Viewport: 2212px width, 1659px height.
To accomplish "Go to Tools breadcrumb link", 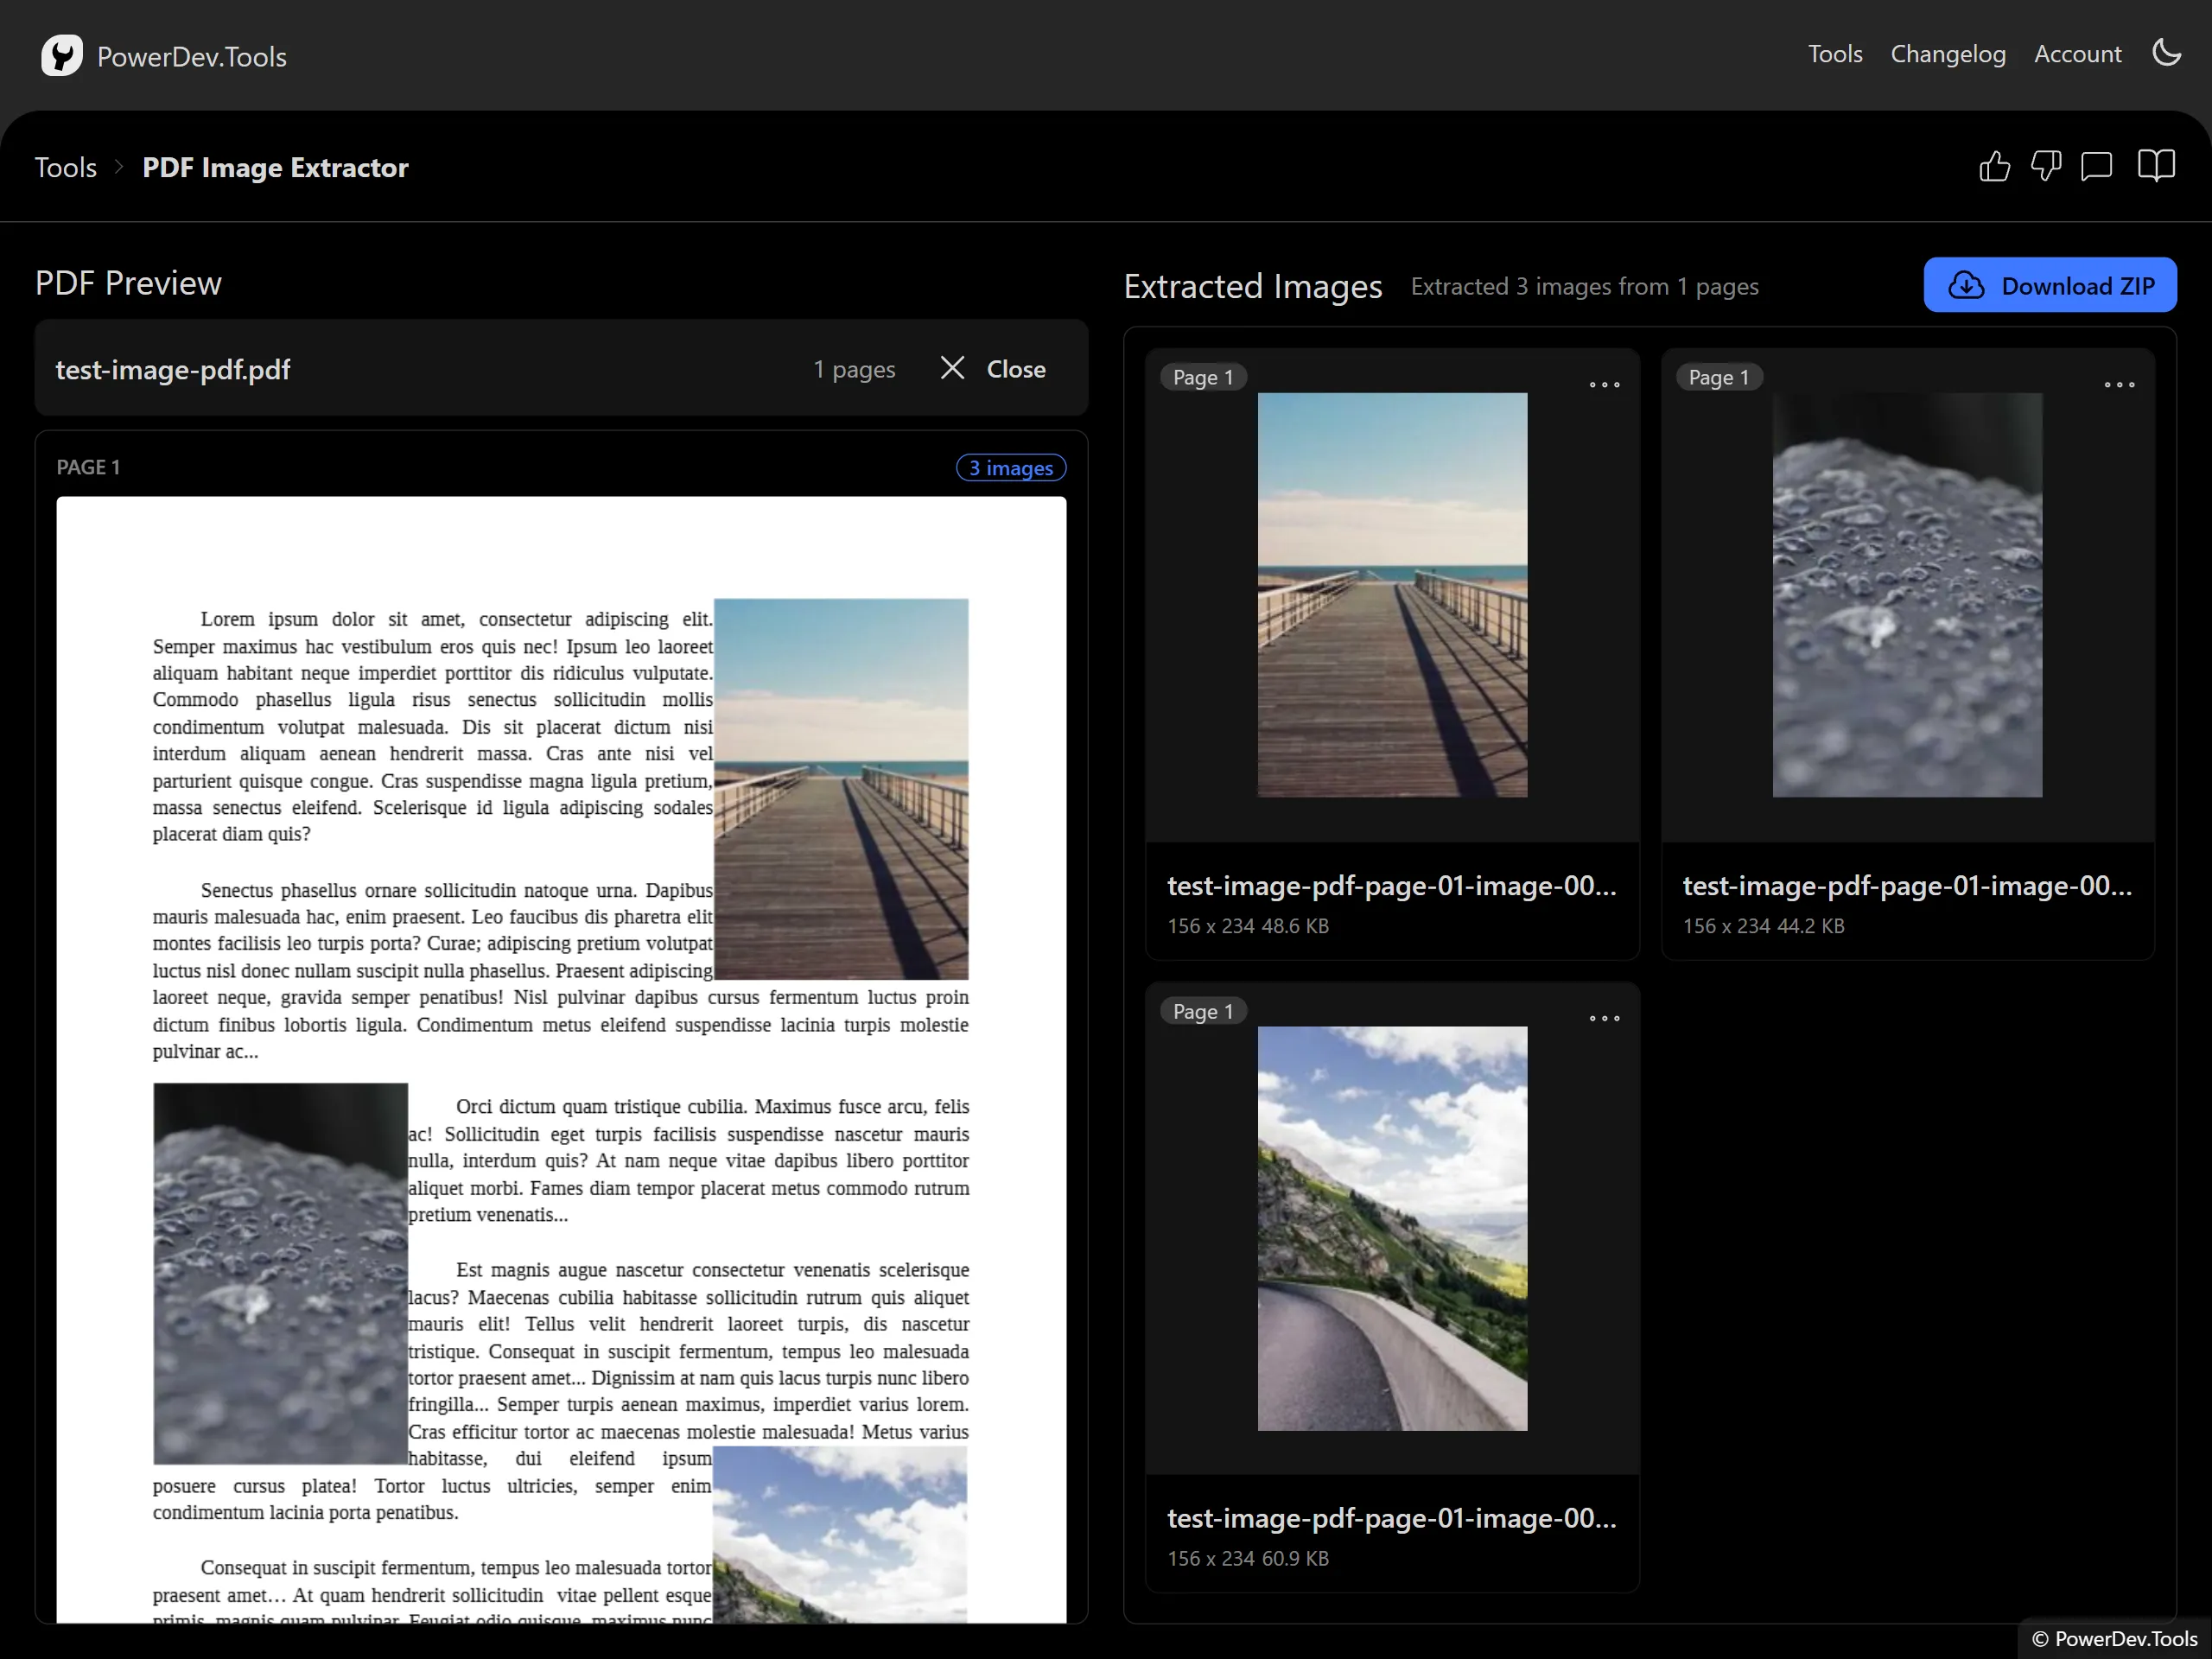I will click(x=66, y=167).
